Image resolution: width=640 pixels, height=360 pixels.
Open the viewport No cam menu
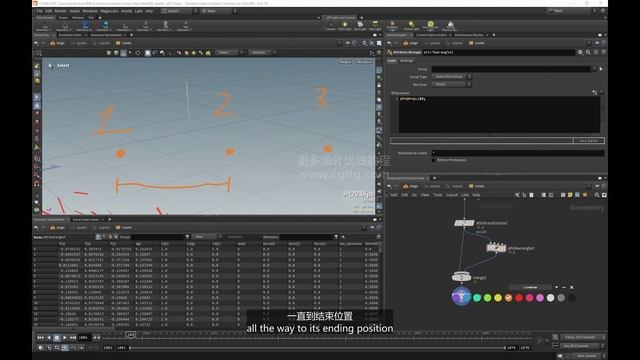pos(364,62)
